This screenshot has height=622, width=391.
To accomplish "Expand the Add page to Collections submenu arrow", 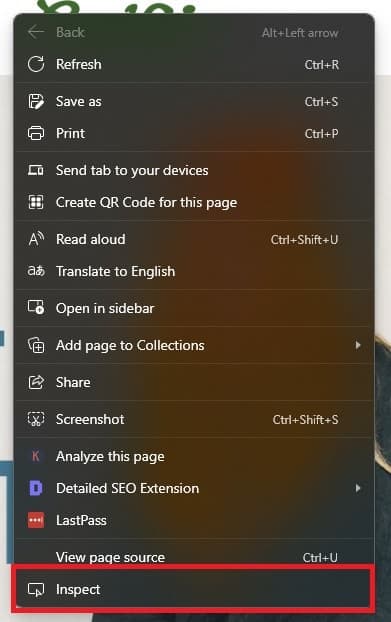I will pyautogui.click(x=358, y=345).
